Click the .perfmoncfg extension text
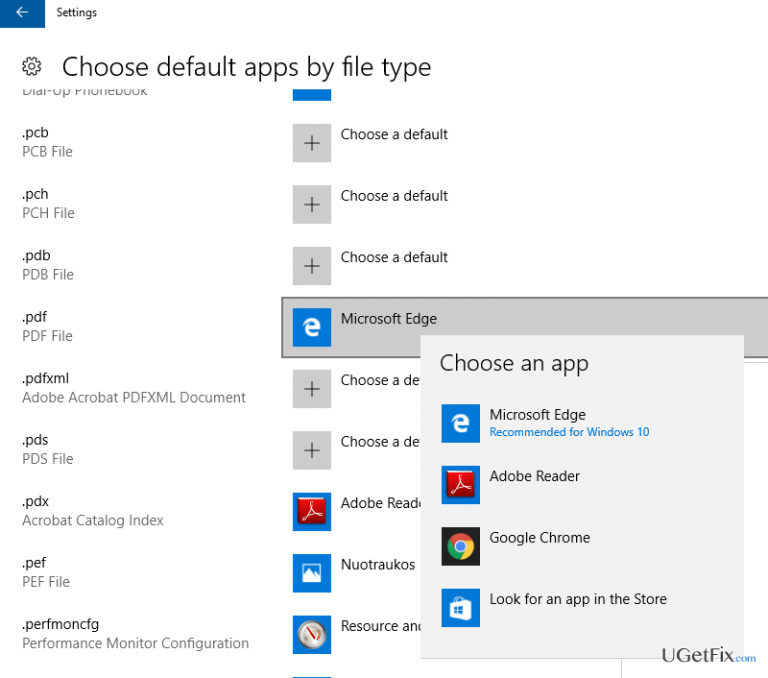The image size is (768, 678). pos(60,624)
